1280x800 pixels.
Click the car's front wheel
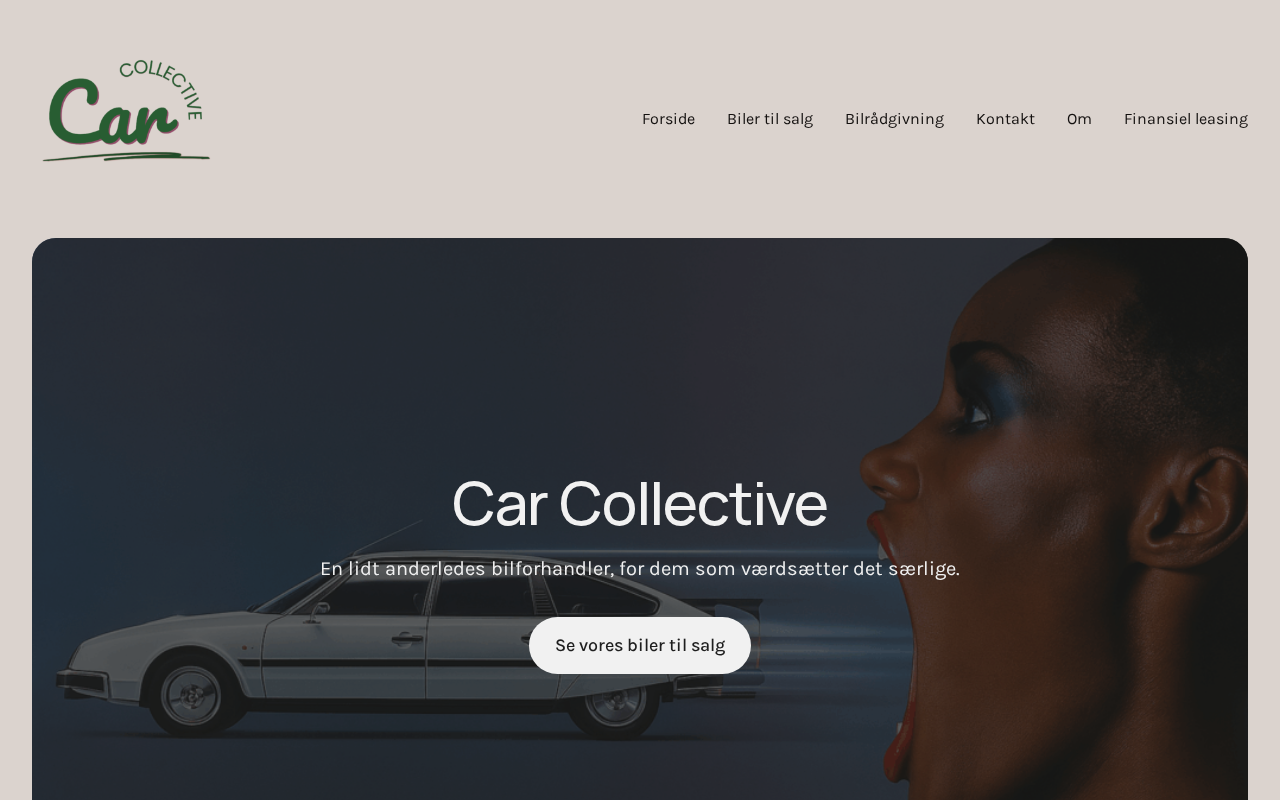tap(191, 693)
